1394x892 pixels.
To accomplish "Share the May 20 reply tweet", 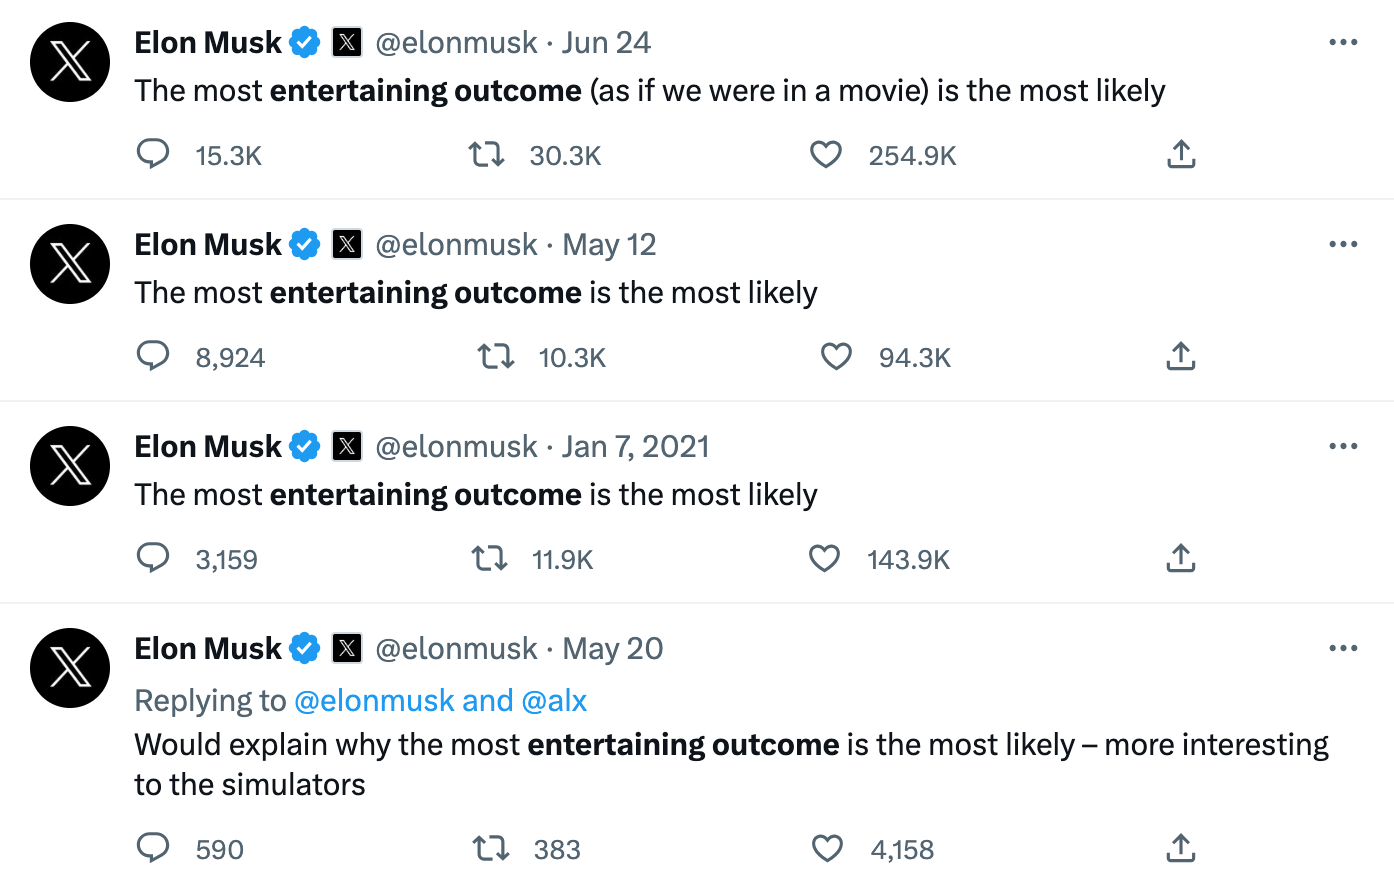I will [1180, 848].
